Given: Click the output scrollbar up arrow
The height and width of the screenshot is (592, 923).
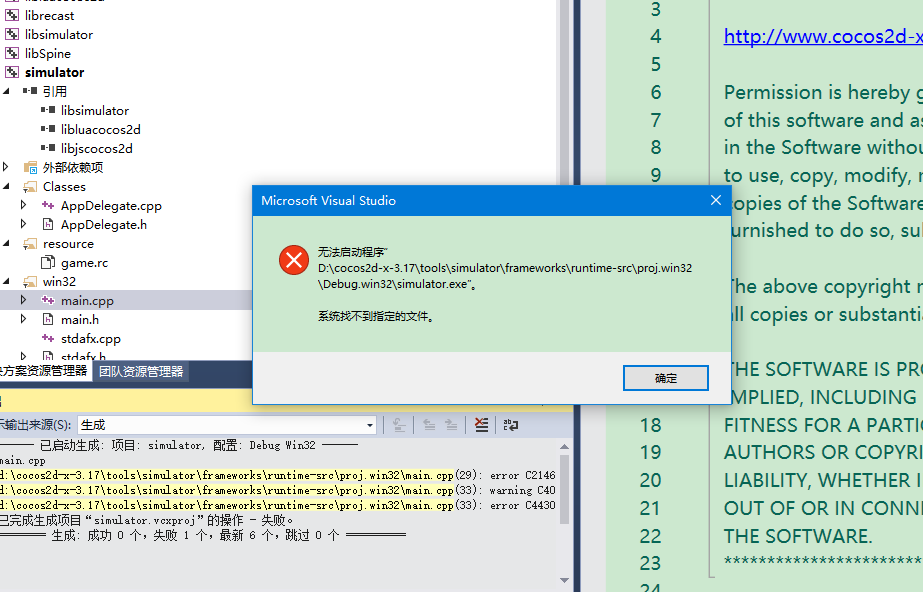Looking at the screenshot, I should [x=565, y=447].
